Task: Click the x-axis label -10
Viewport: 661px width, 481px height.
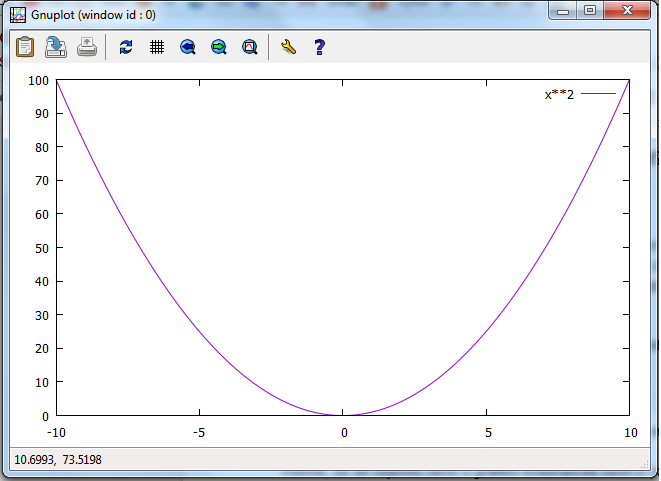Action: (x=56, y=433)
